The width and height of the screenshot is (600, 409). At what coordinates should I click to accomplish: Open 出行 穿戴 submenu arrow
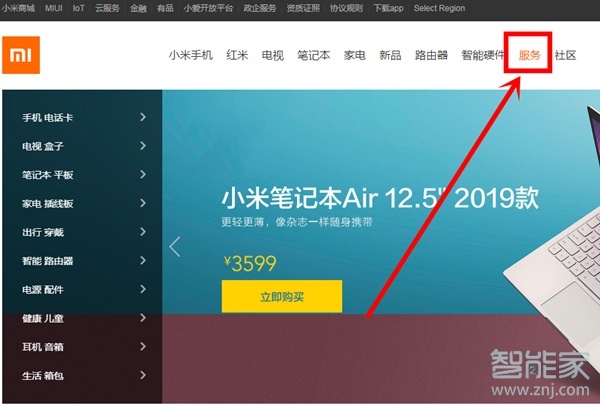point(143,232)
